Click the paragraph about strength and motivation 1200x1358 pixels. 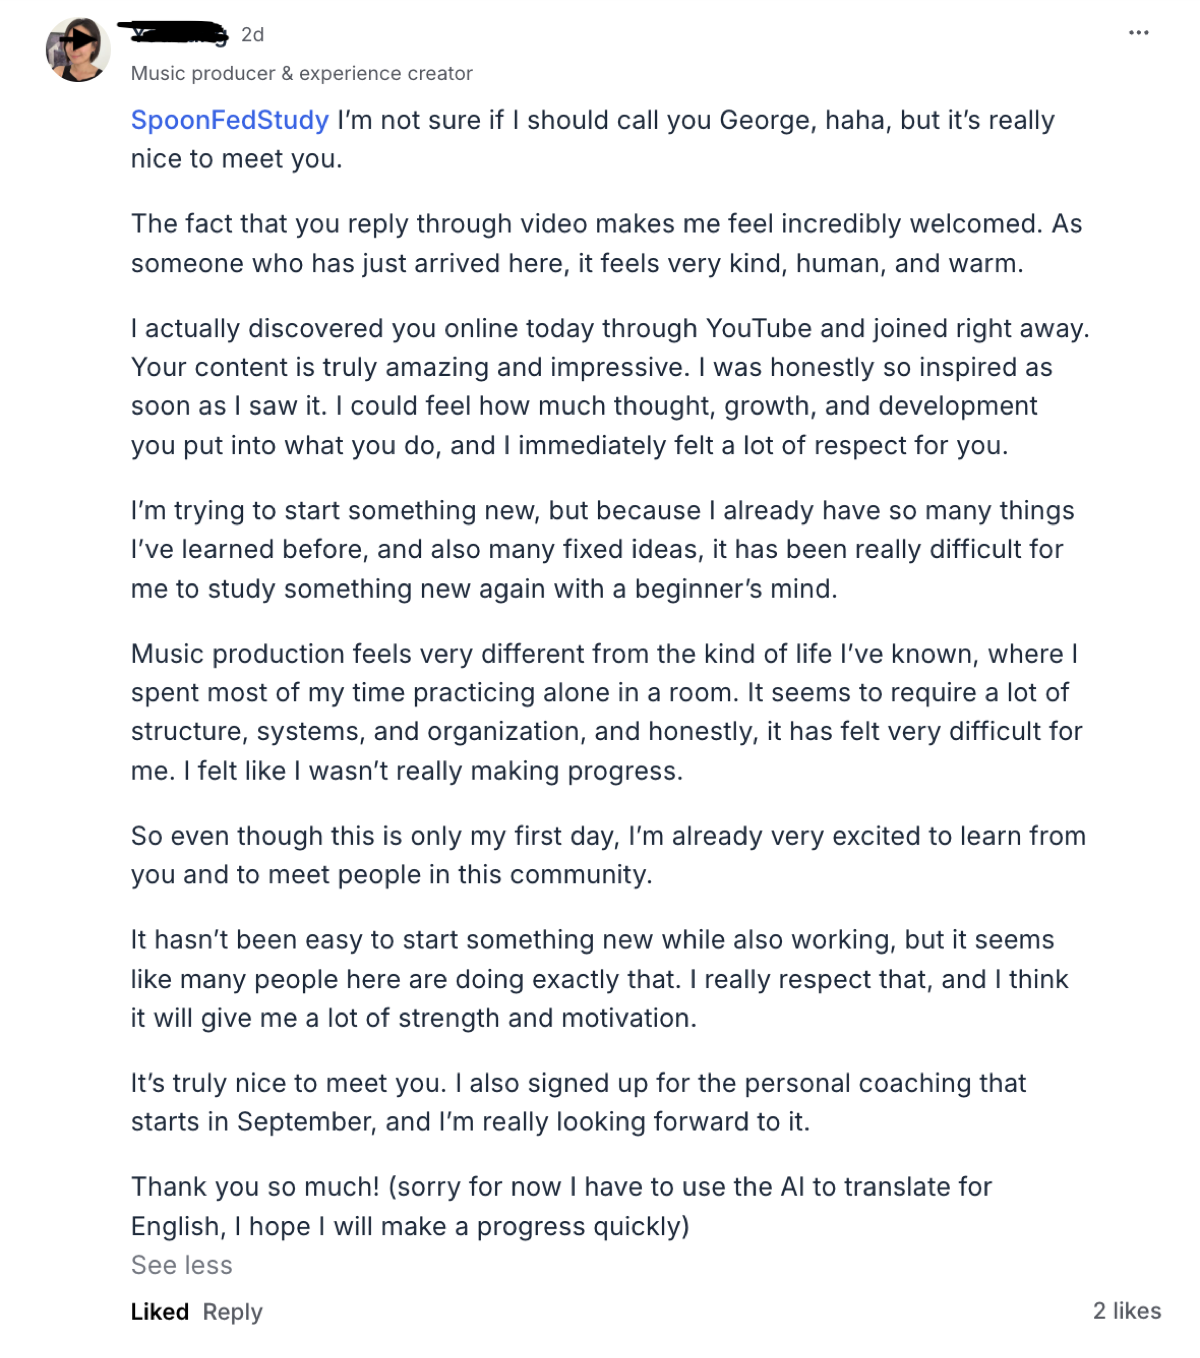[600, 978]
